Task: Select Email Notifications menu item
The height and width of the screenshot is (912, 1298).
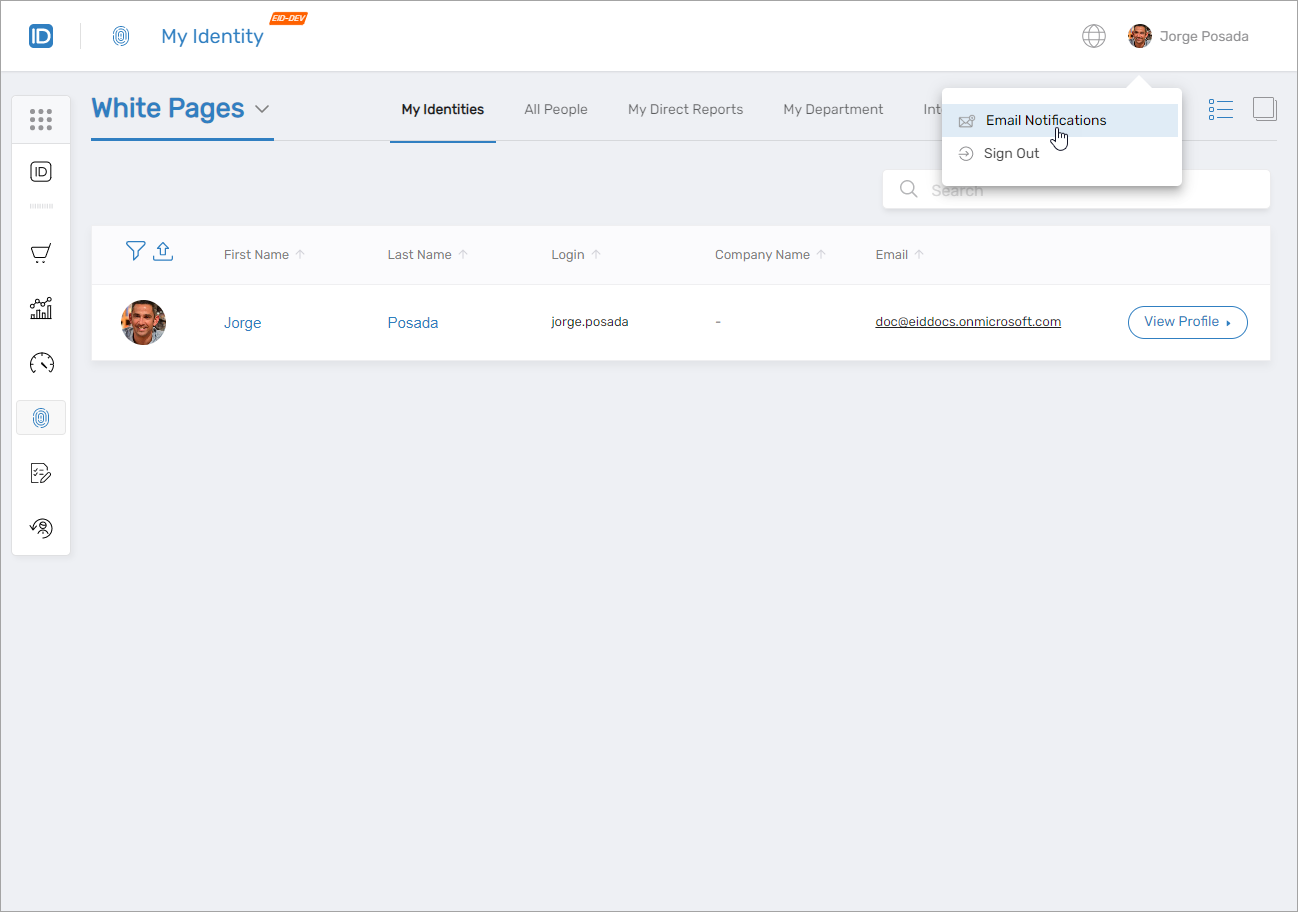Action: (1045, 121)
